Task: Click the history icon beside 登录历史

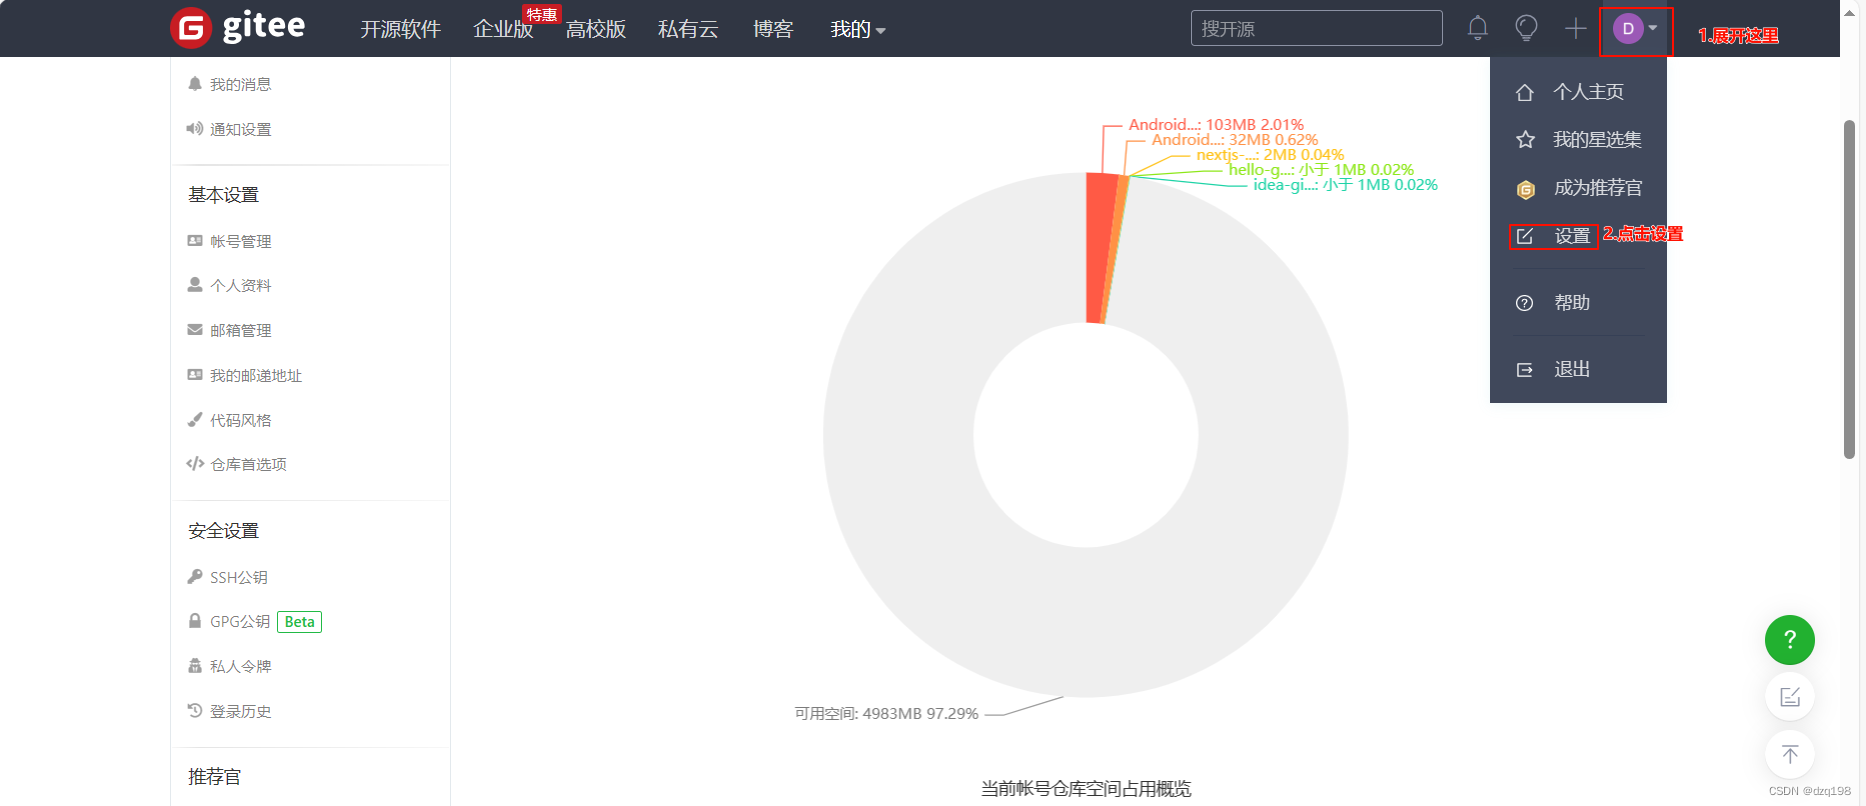Action: 195,710
